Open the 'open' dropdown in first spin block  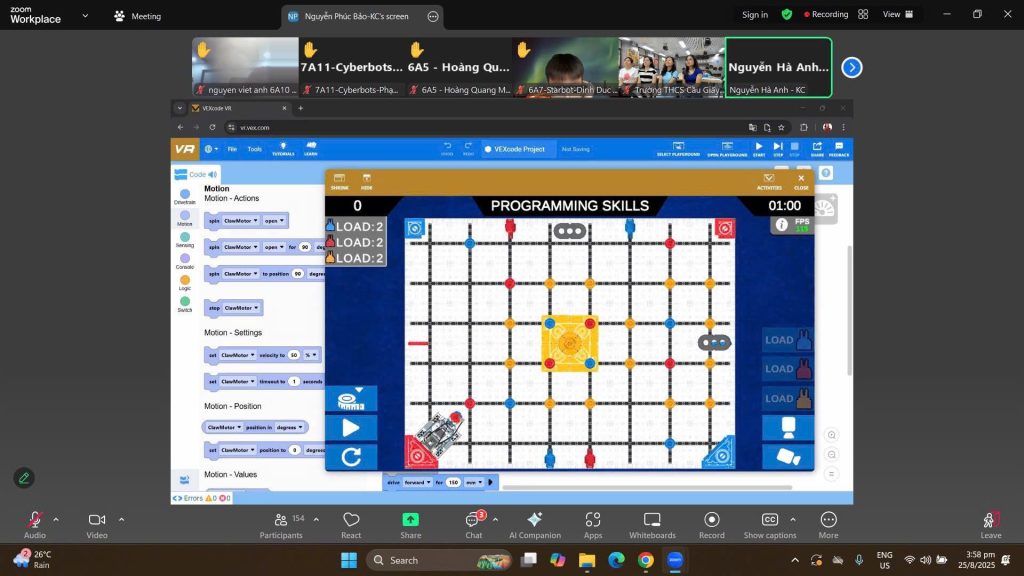pos(274,221)
